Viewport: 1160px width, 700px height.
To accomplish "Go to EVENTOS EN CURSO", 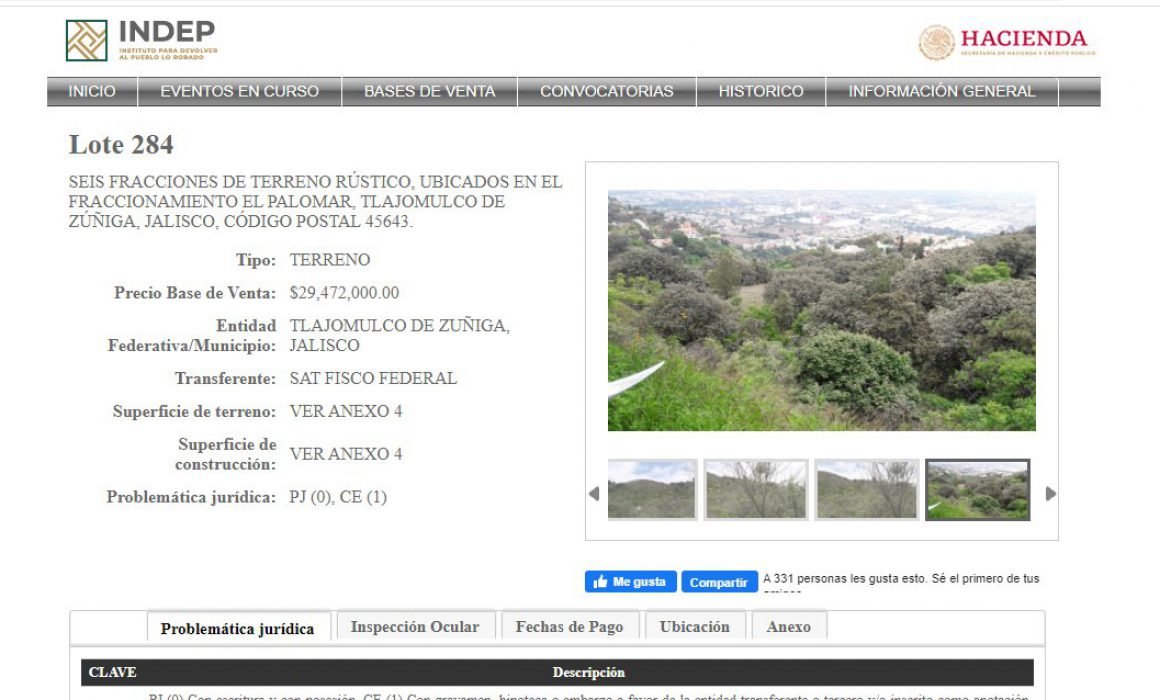I will pyautogui.click(x=240, y=92).
